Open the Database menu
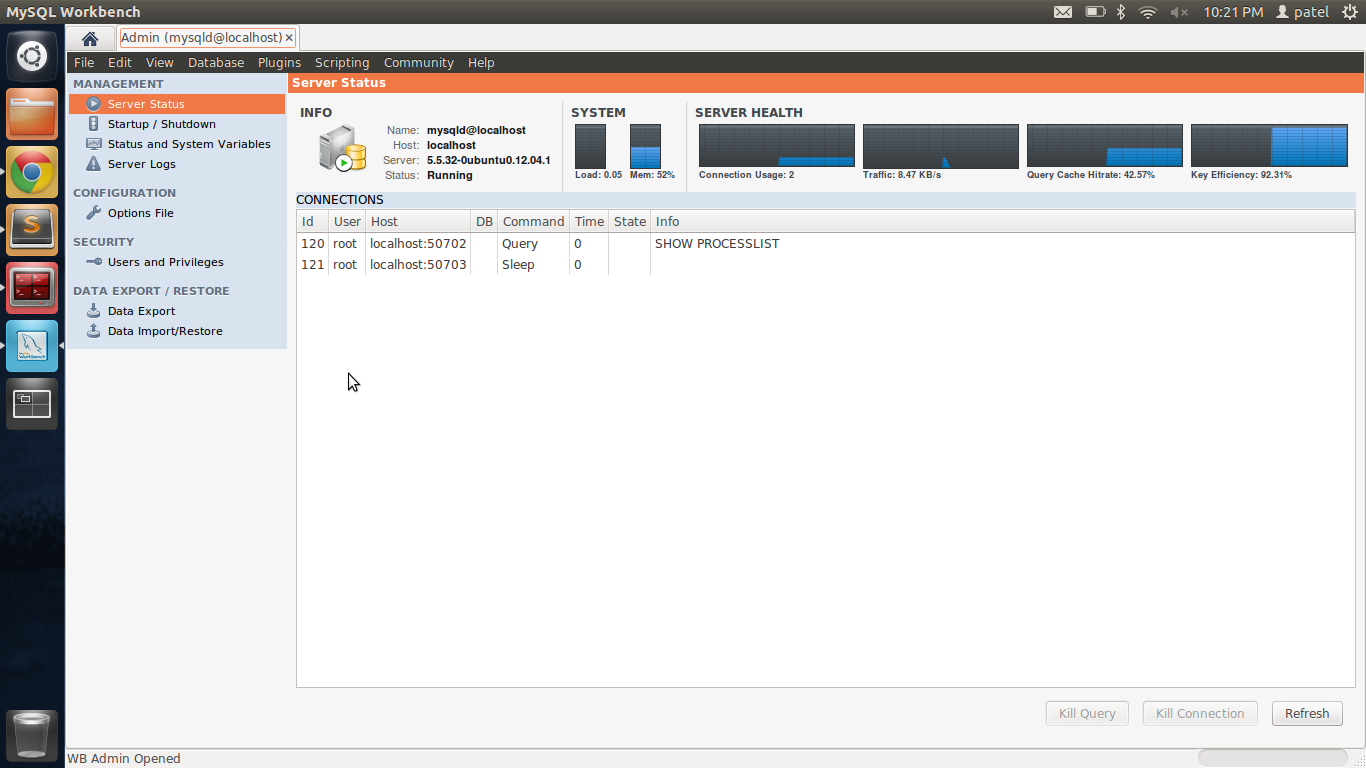This screenshot has height=768, width=1366. pos(216,62)
